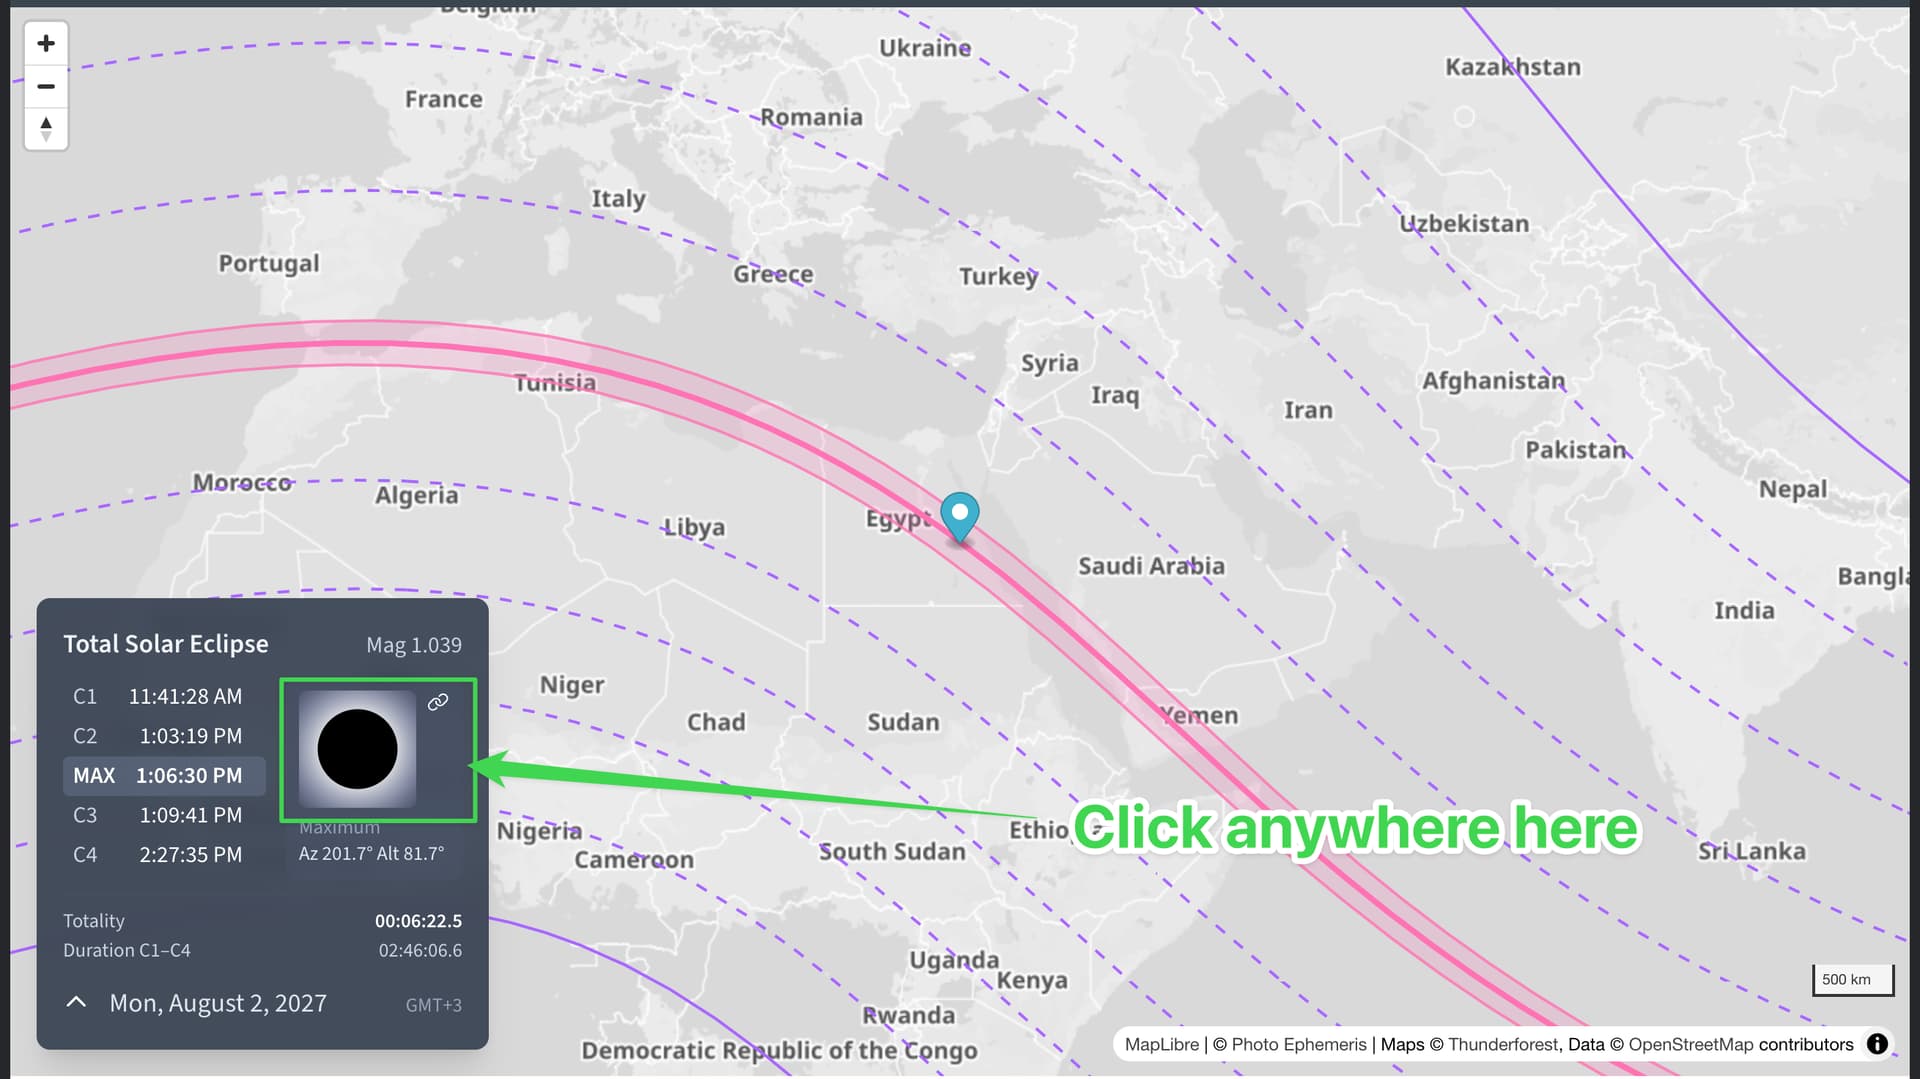Click the 500 km scale bar
The width and height of the screenshot is (1920, 1079).
click(x=1853, y=980)
